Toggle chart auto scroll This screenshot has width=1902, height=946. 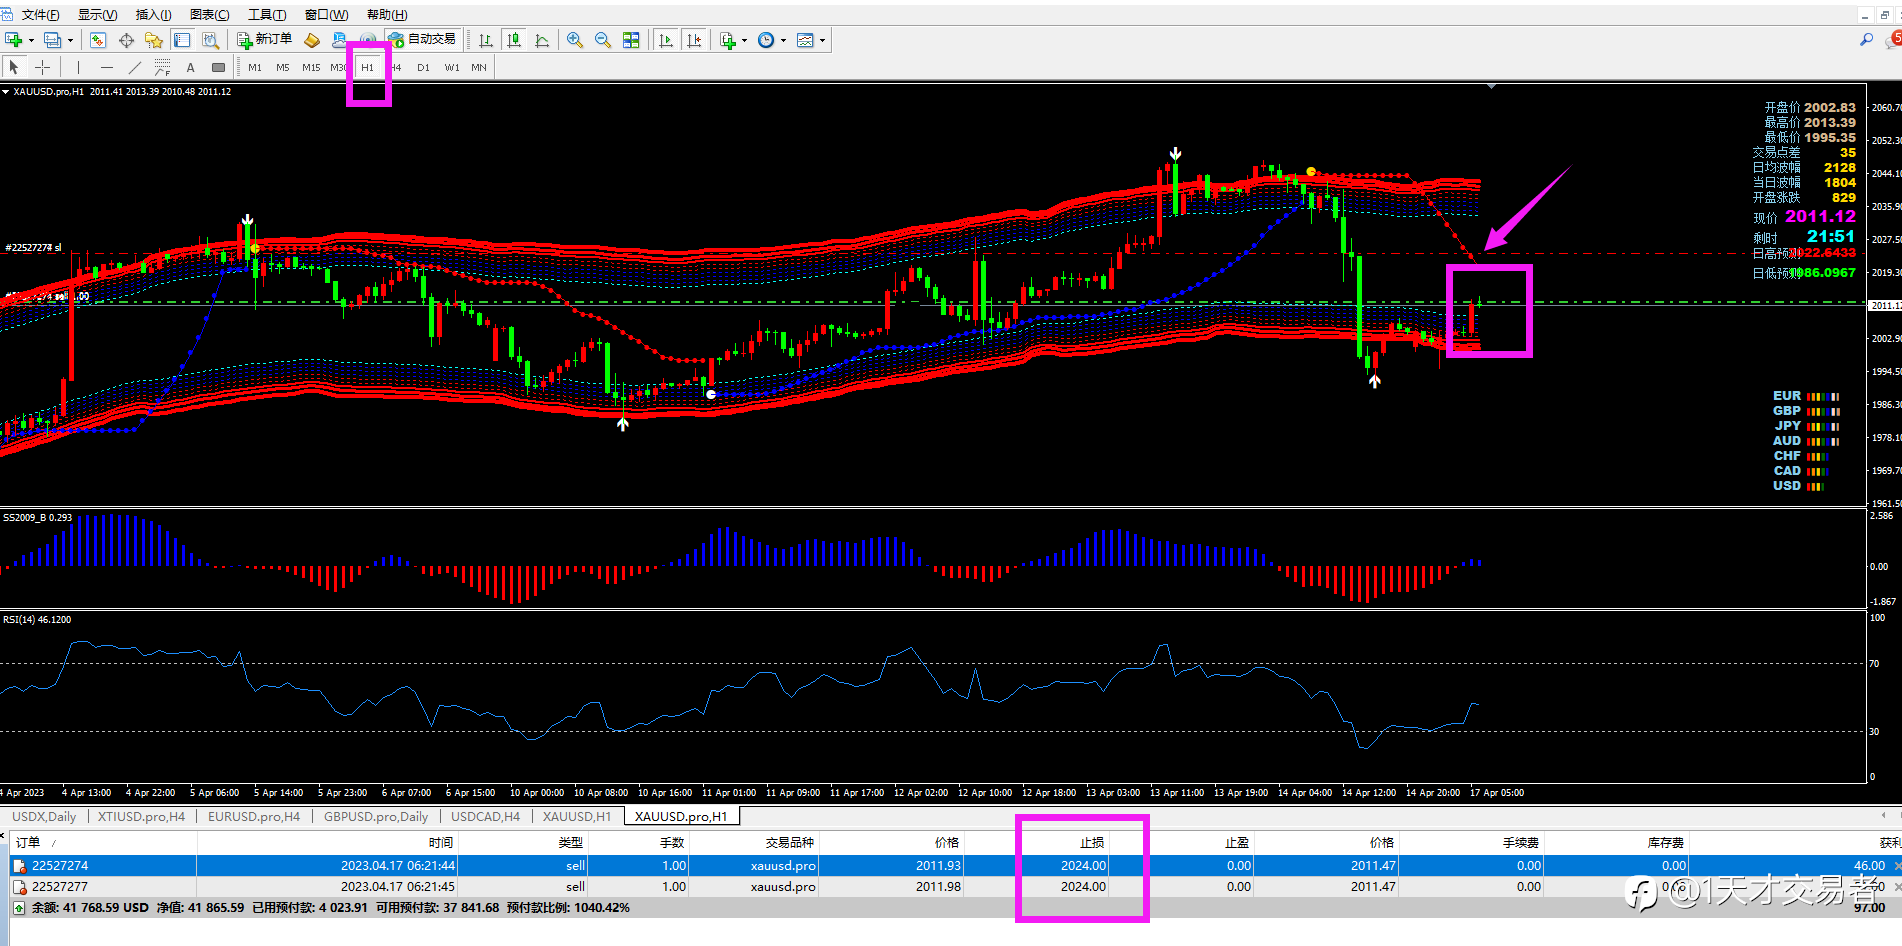[666, 40]
